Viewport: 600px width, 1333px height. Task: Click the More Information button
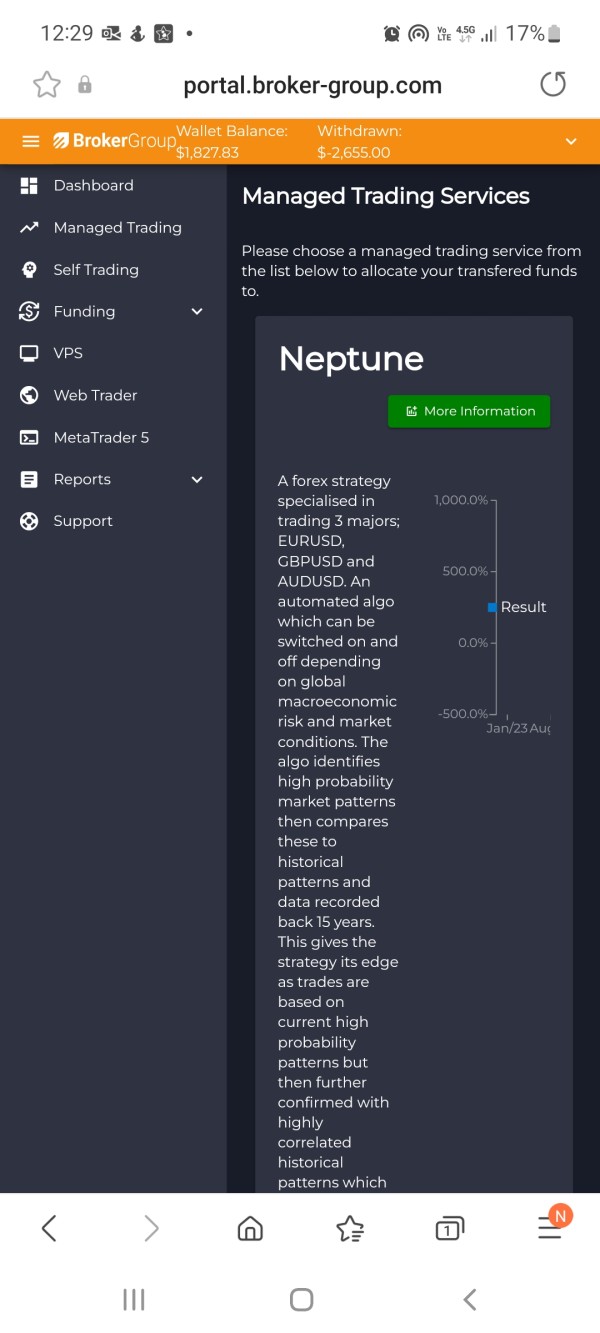tap(469, 411)
